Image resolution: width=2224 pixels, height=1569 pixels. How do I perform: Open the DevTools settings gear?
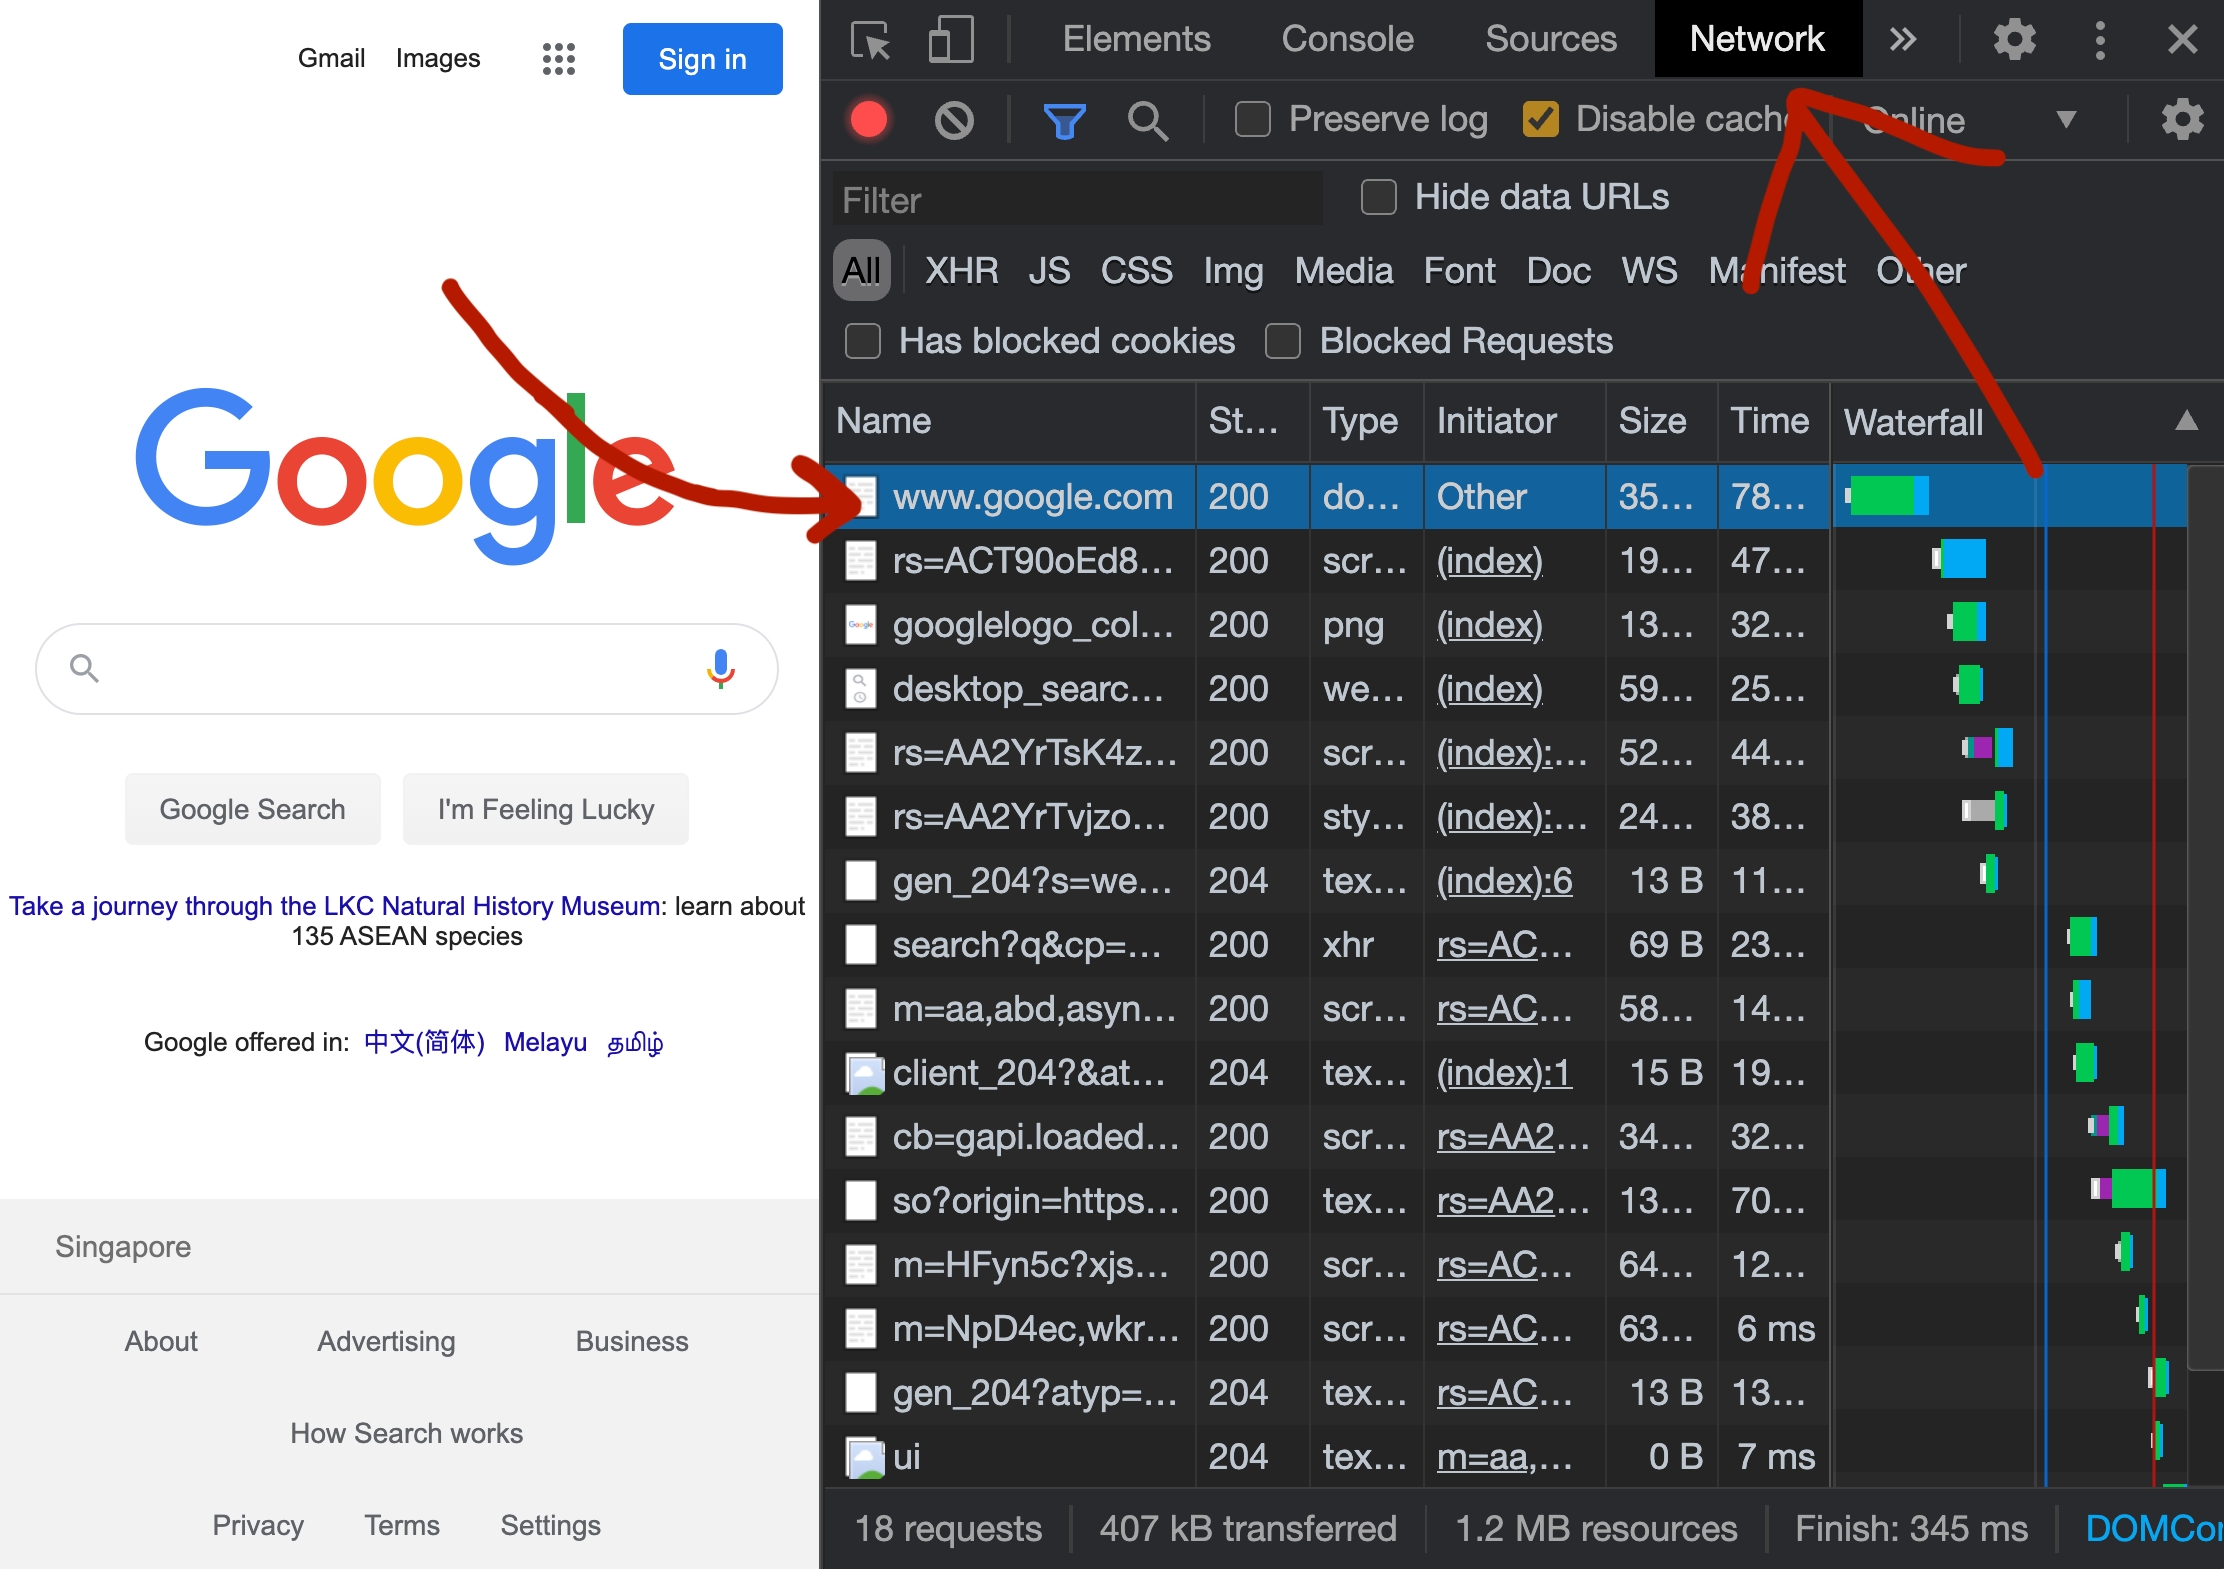2014,40
